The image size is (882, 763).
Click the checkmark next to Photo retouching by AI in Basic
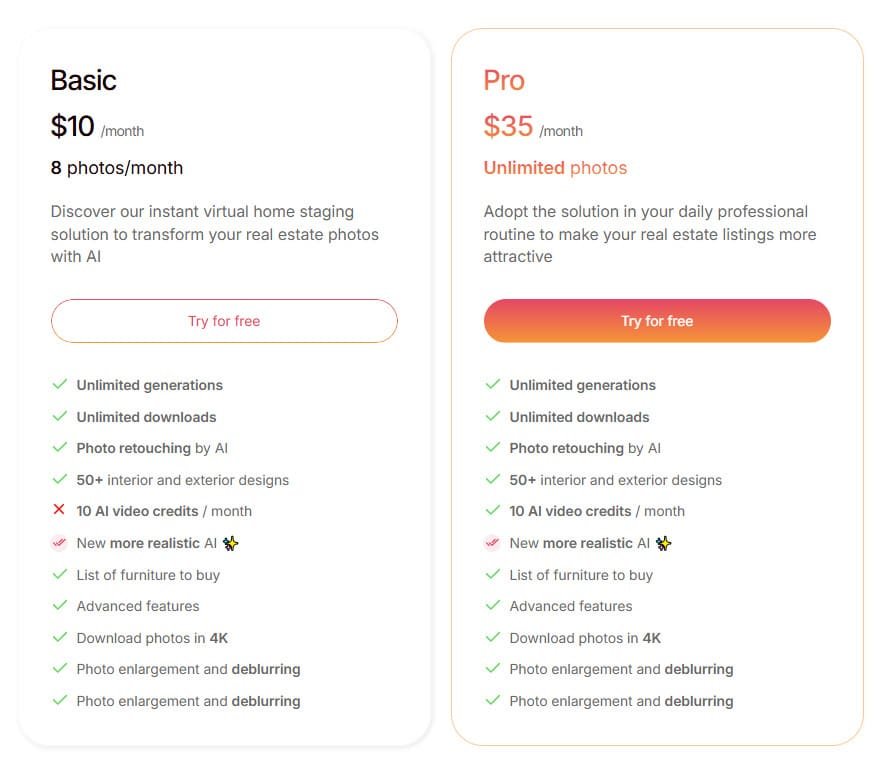pyautogui.click(x=60, y=448)
